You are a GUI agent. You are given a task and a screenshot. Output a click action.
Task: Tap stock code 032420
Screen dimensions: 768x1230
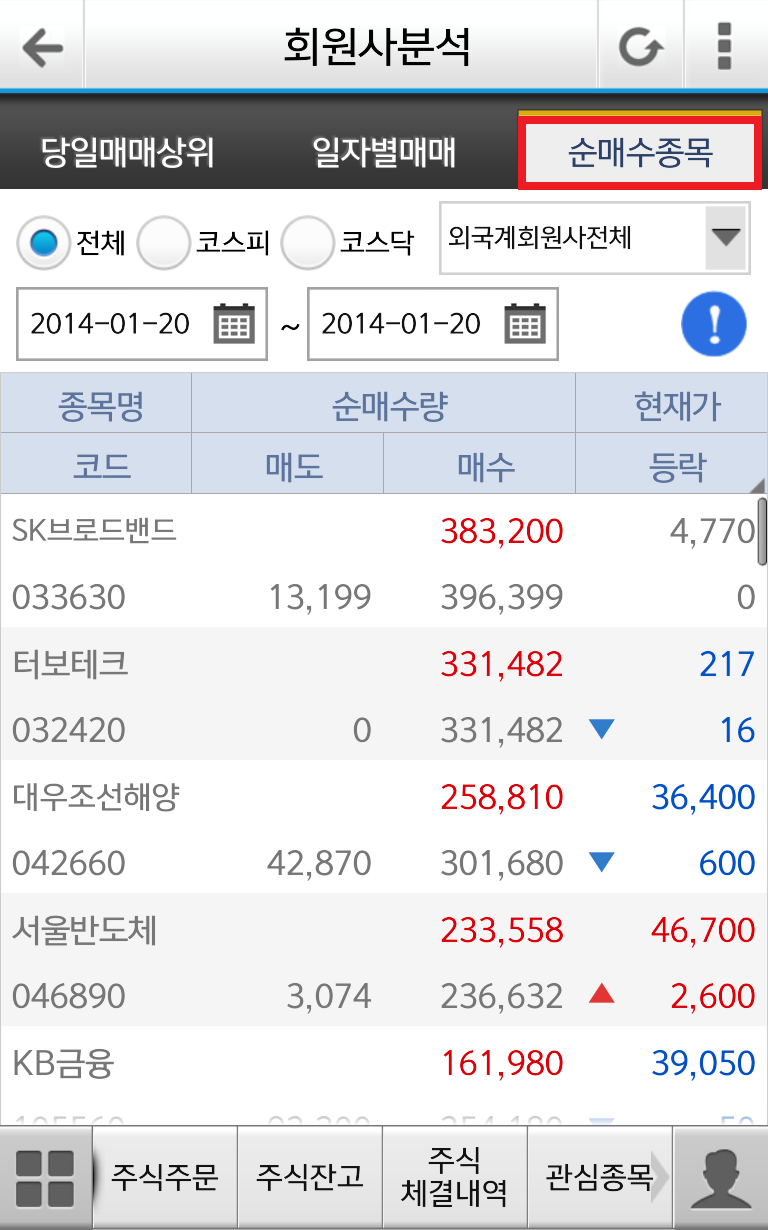(x=69, y=730)
